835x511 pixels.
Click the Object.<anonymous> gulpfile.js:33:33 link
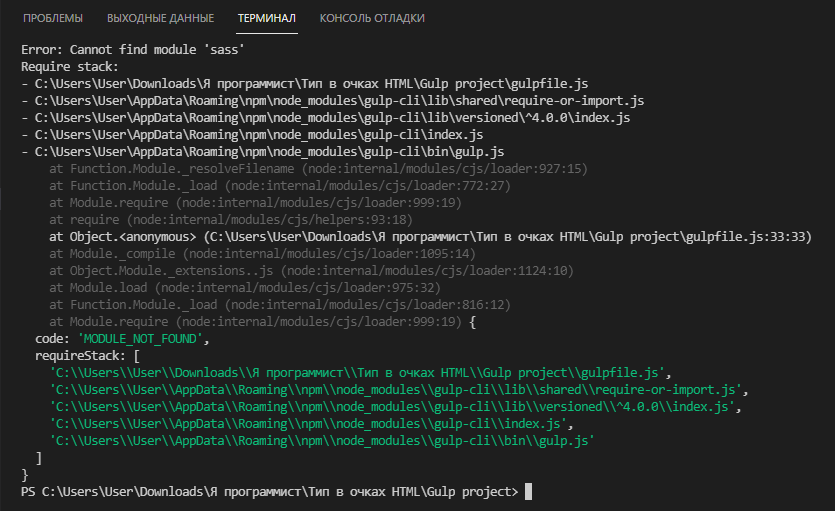coord(430,237)
